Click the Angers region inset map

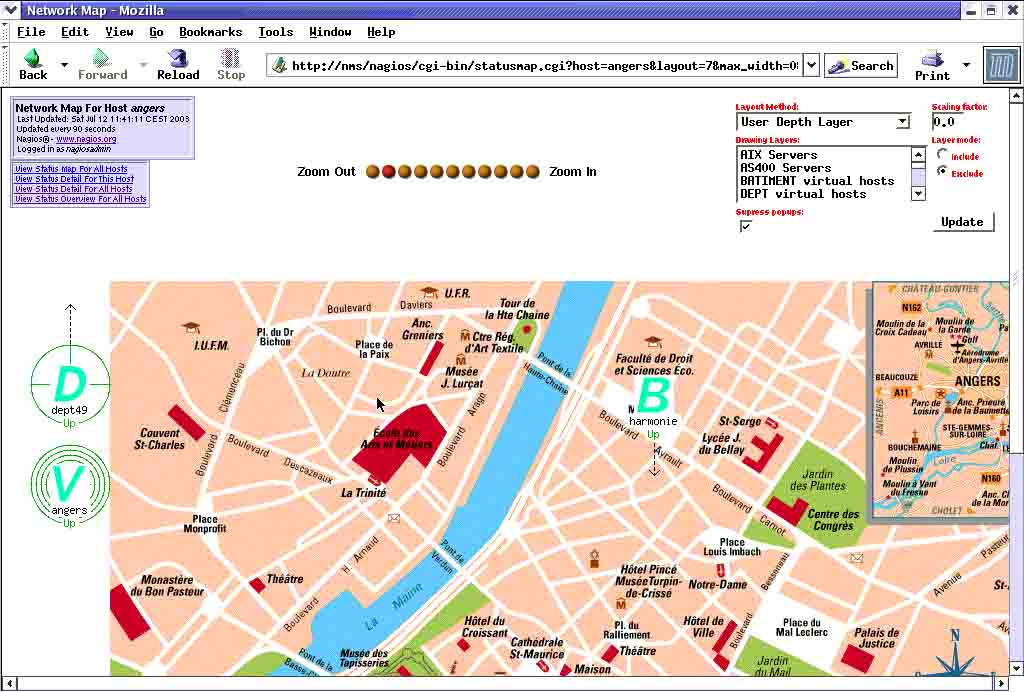(x=940, y=401)
